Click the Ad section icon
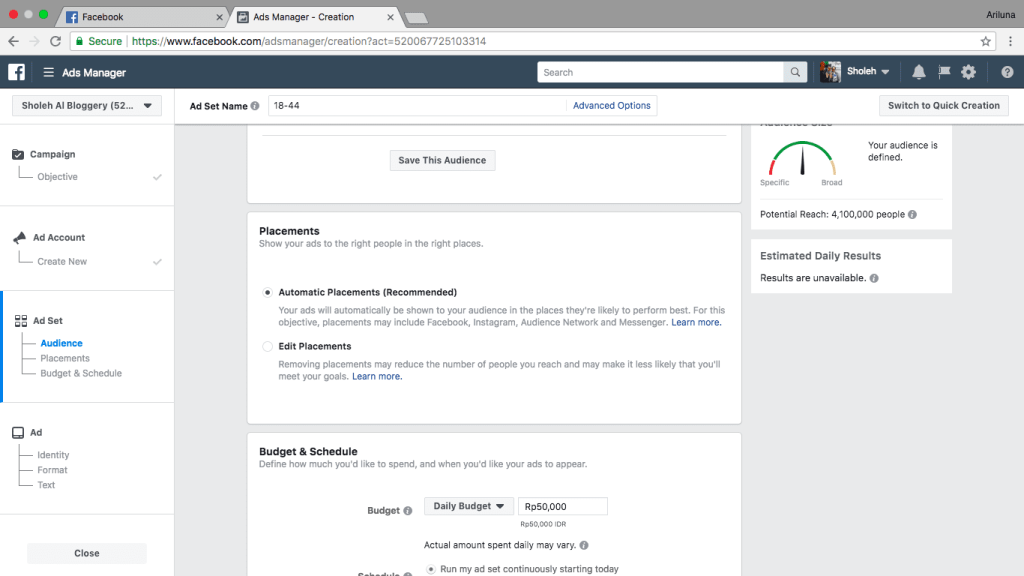 click(18, 432)
